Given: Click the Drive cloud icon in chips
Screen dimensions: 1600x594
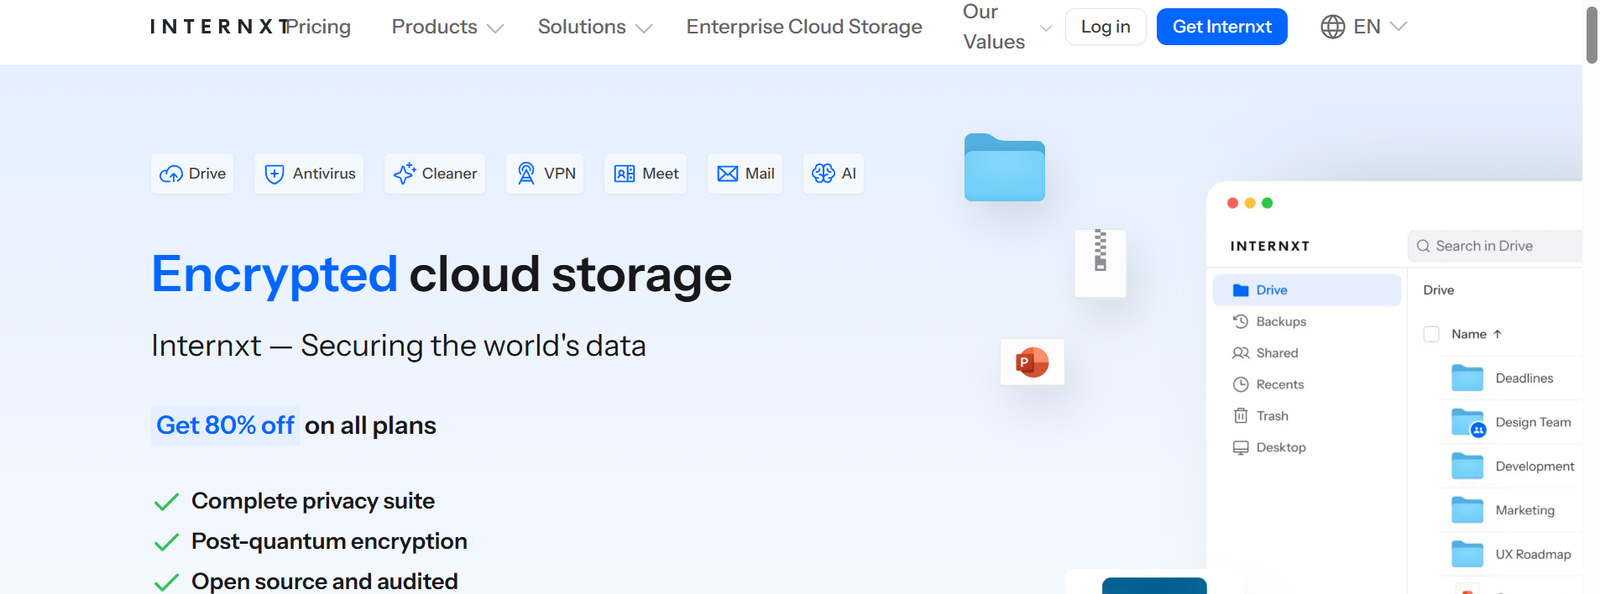Looking at the screenshot, I should click(x=171, y=174).
